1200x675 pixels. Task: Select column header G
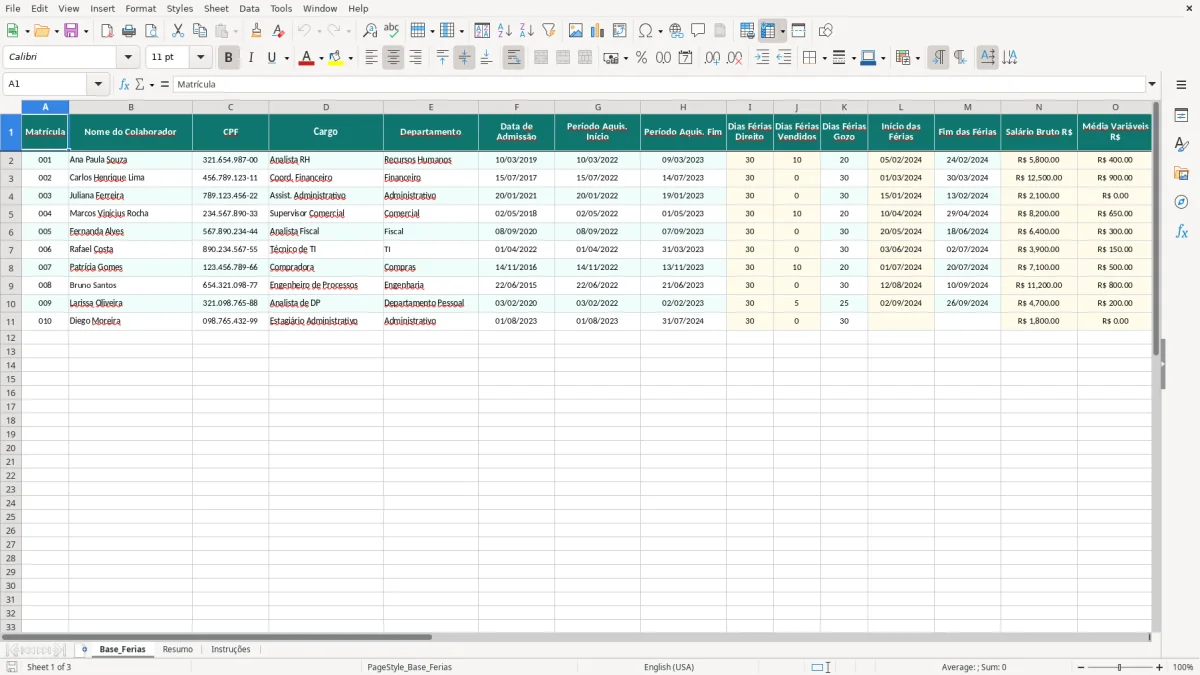pos(598,107)
